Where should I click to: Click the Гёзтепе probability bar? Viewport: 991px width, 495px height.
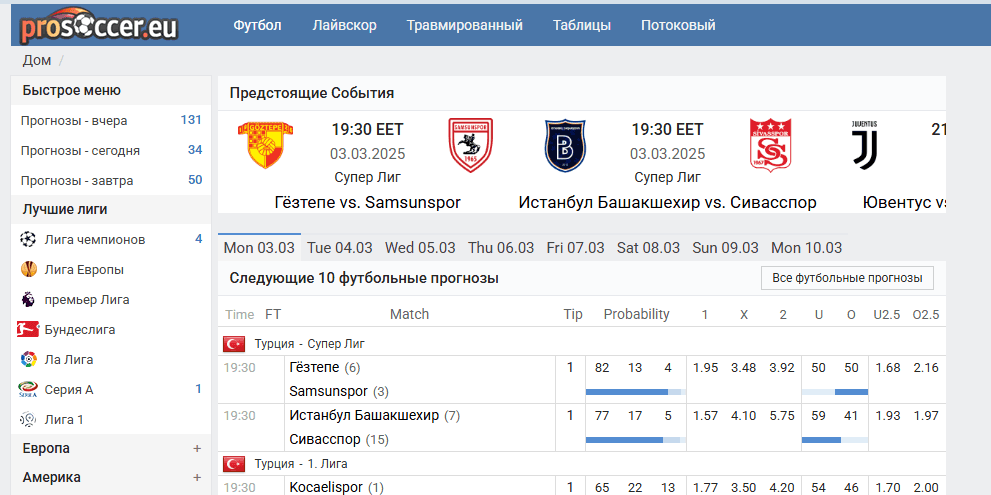(634, 392)
